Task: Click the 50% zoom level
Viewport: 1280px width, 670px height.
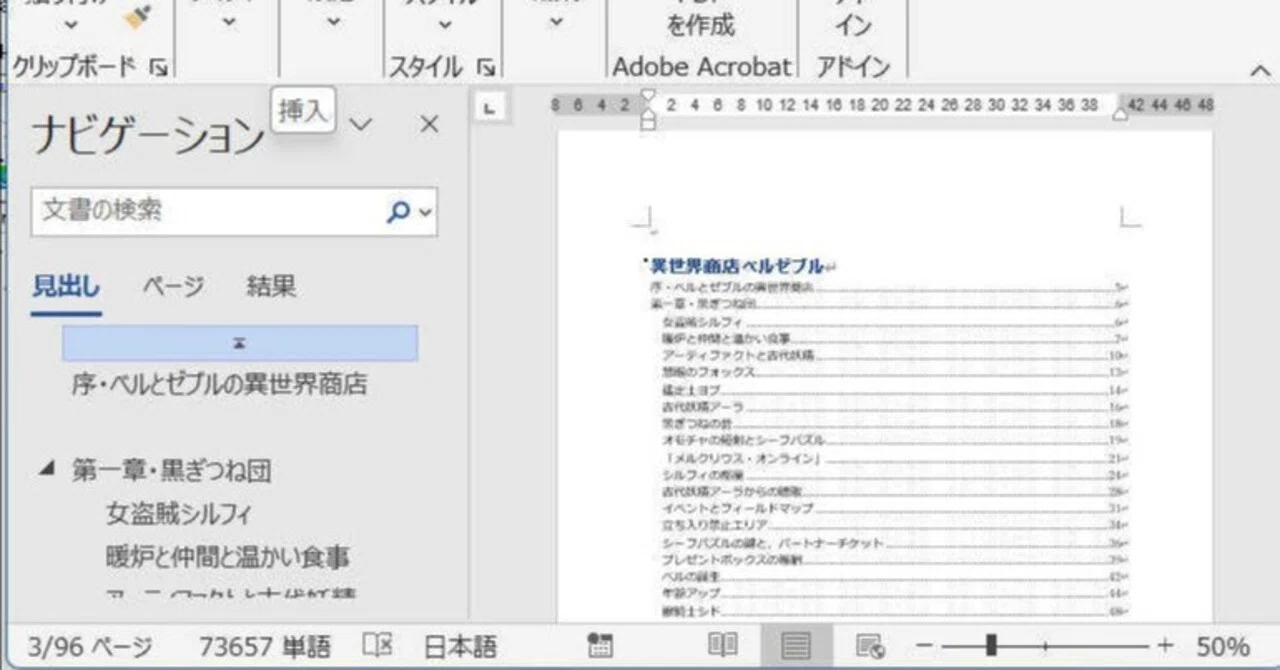Action: pos(1222,647)
